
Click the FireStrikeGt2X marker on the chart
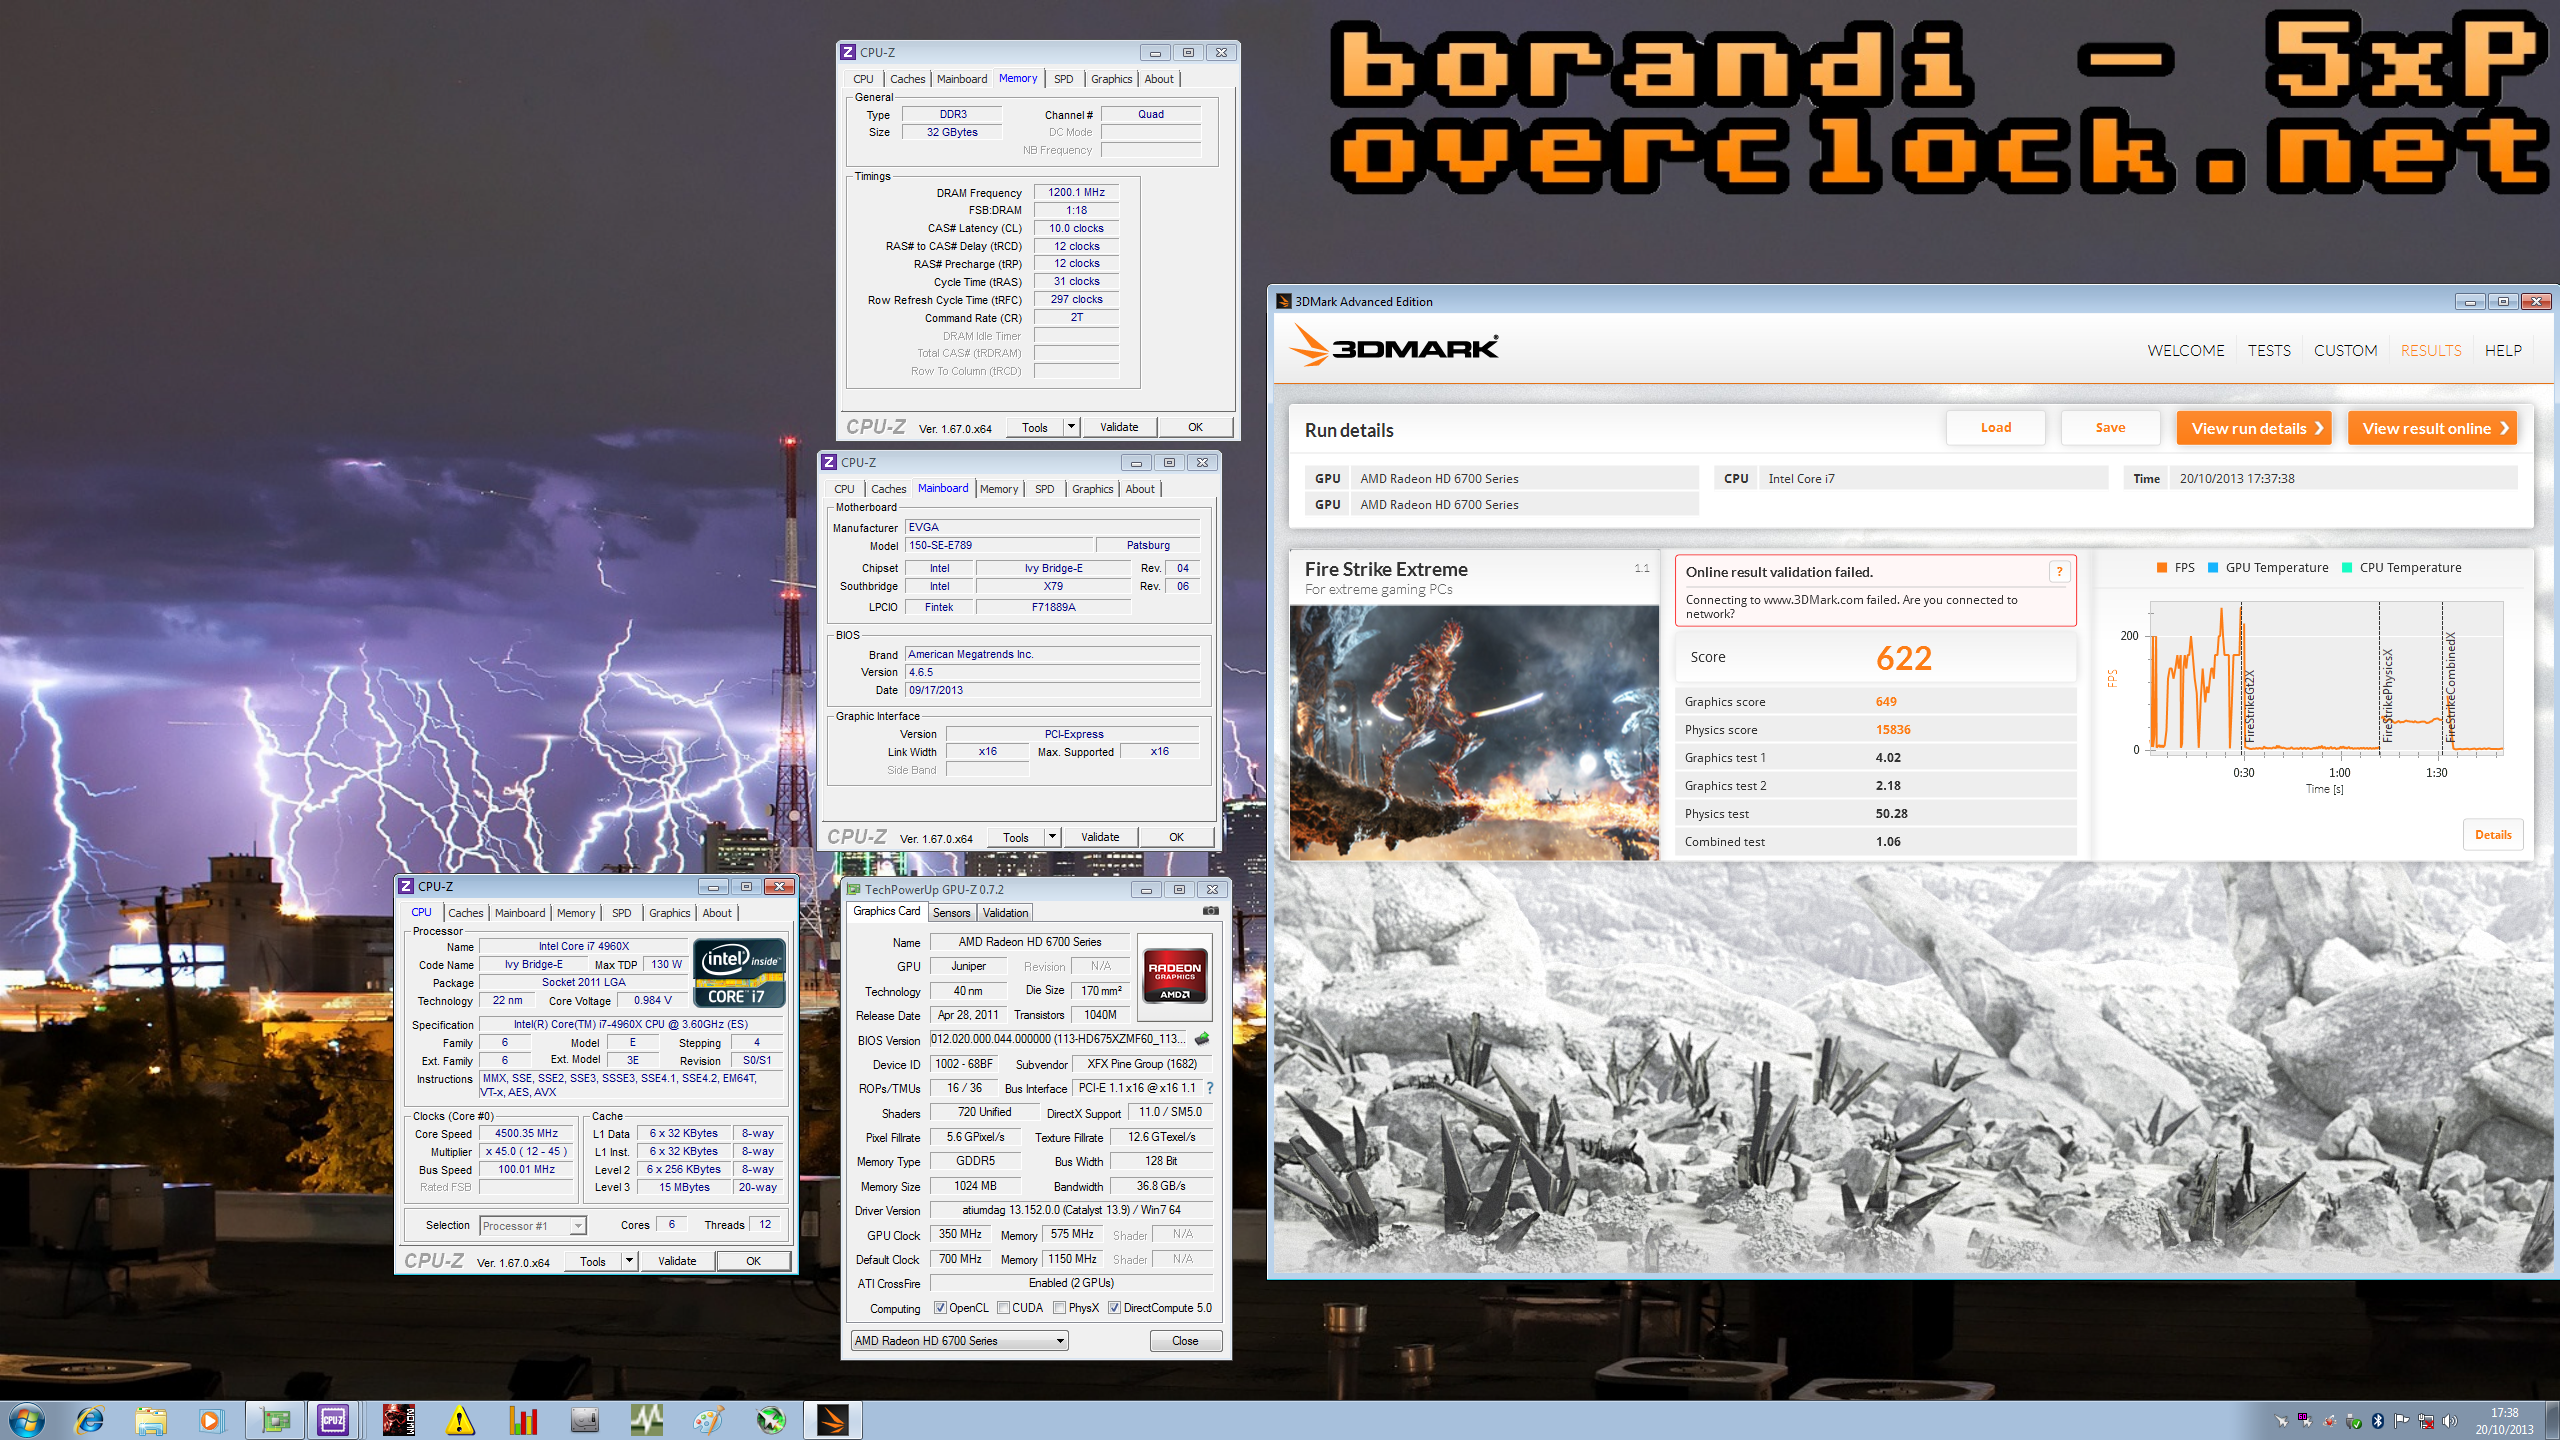(2250, 706)
